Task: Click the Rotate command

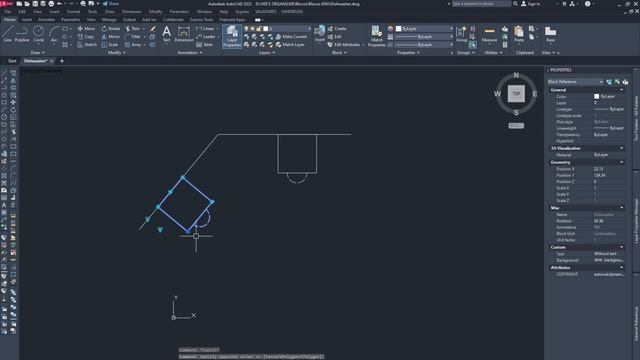Action: (x=111, y=29)
